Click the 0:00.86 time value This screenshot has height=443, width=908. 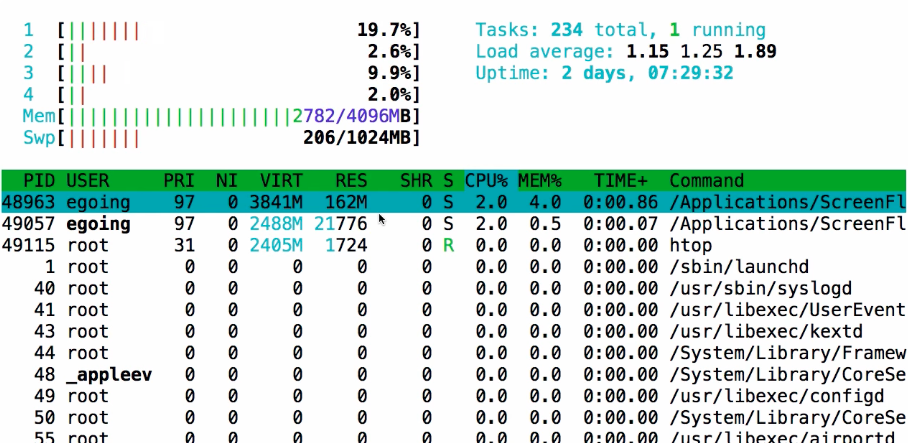621,202
